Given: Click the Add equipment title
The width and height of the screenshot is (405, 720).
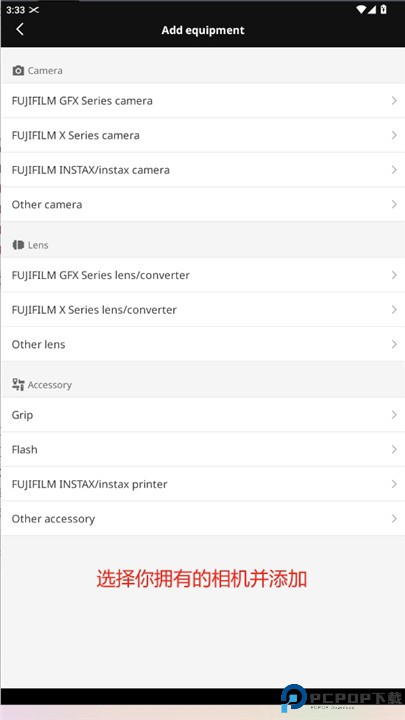Looking at the screenshot, I should click(x=202, y=30).
